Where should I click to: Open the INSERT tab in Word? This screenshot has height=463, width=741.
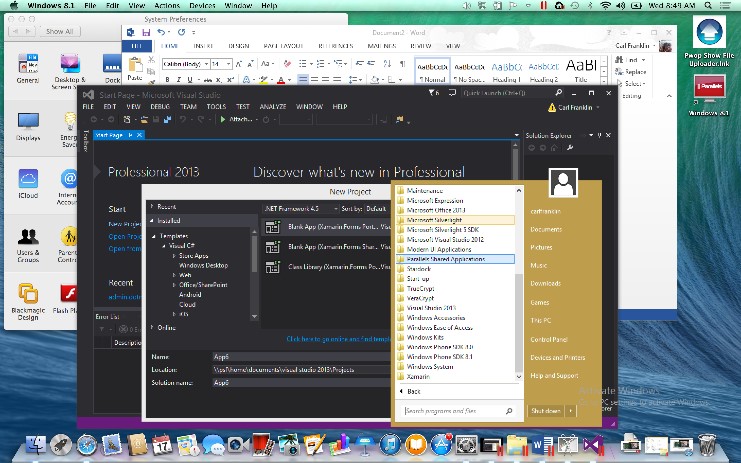(x=203, y=46)
